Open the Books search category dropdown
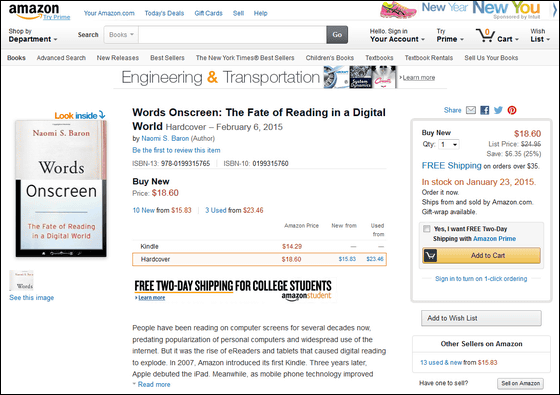560x395 pixels. point(121,35)
